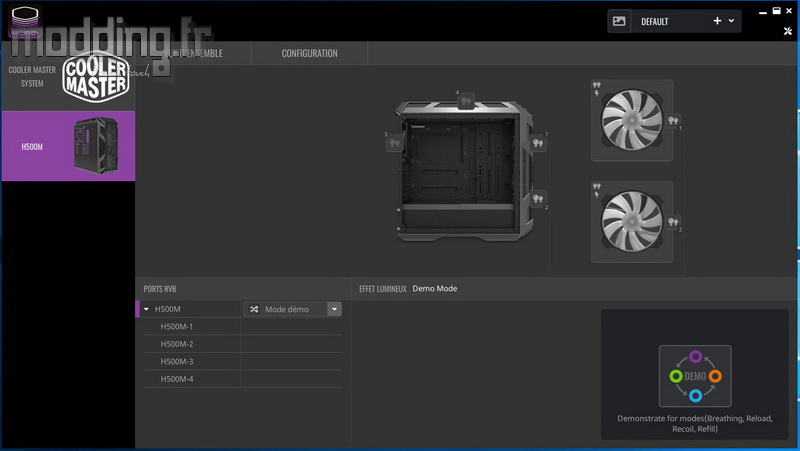
Task: Add a new profile with the plus icon
Action: [717, 21]
